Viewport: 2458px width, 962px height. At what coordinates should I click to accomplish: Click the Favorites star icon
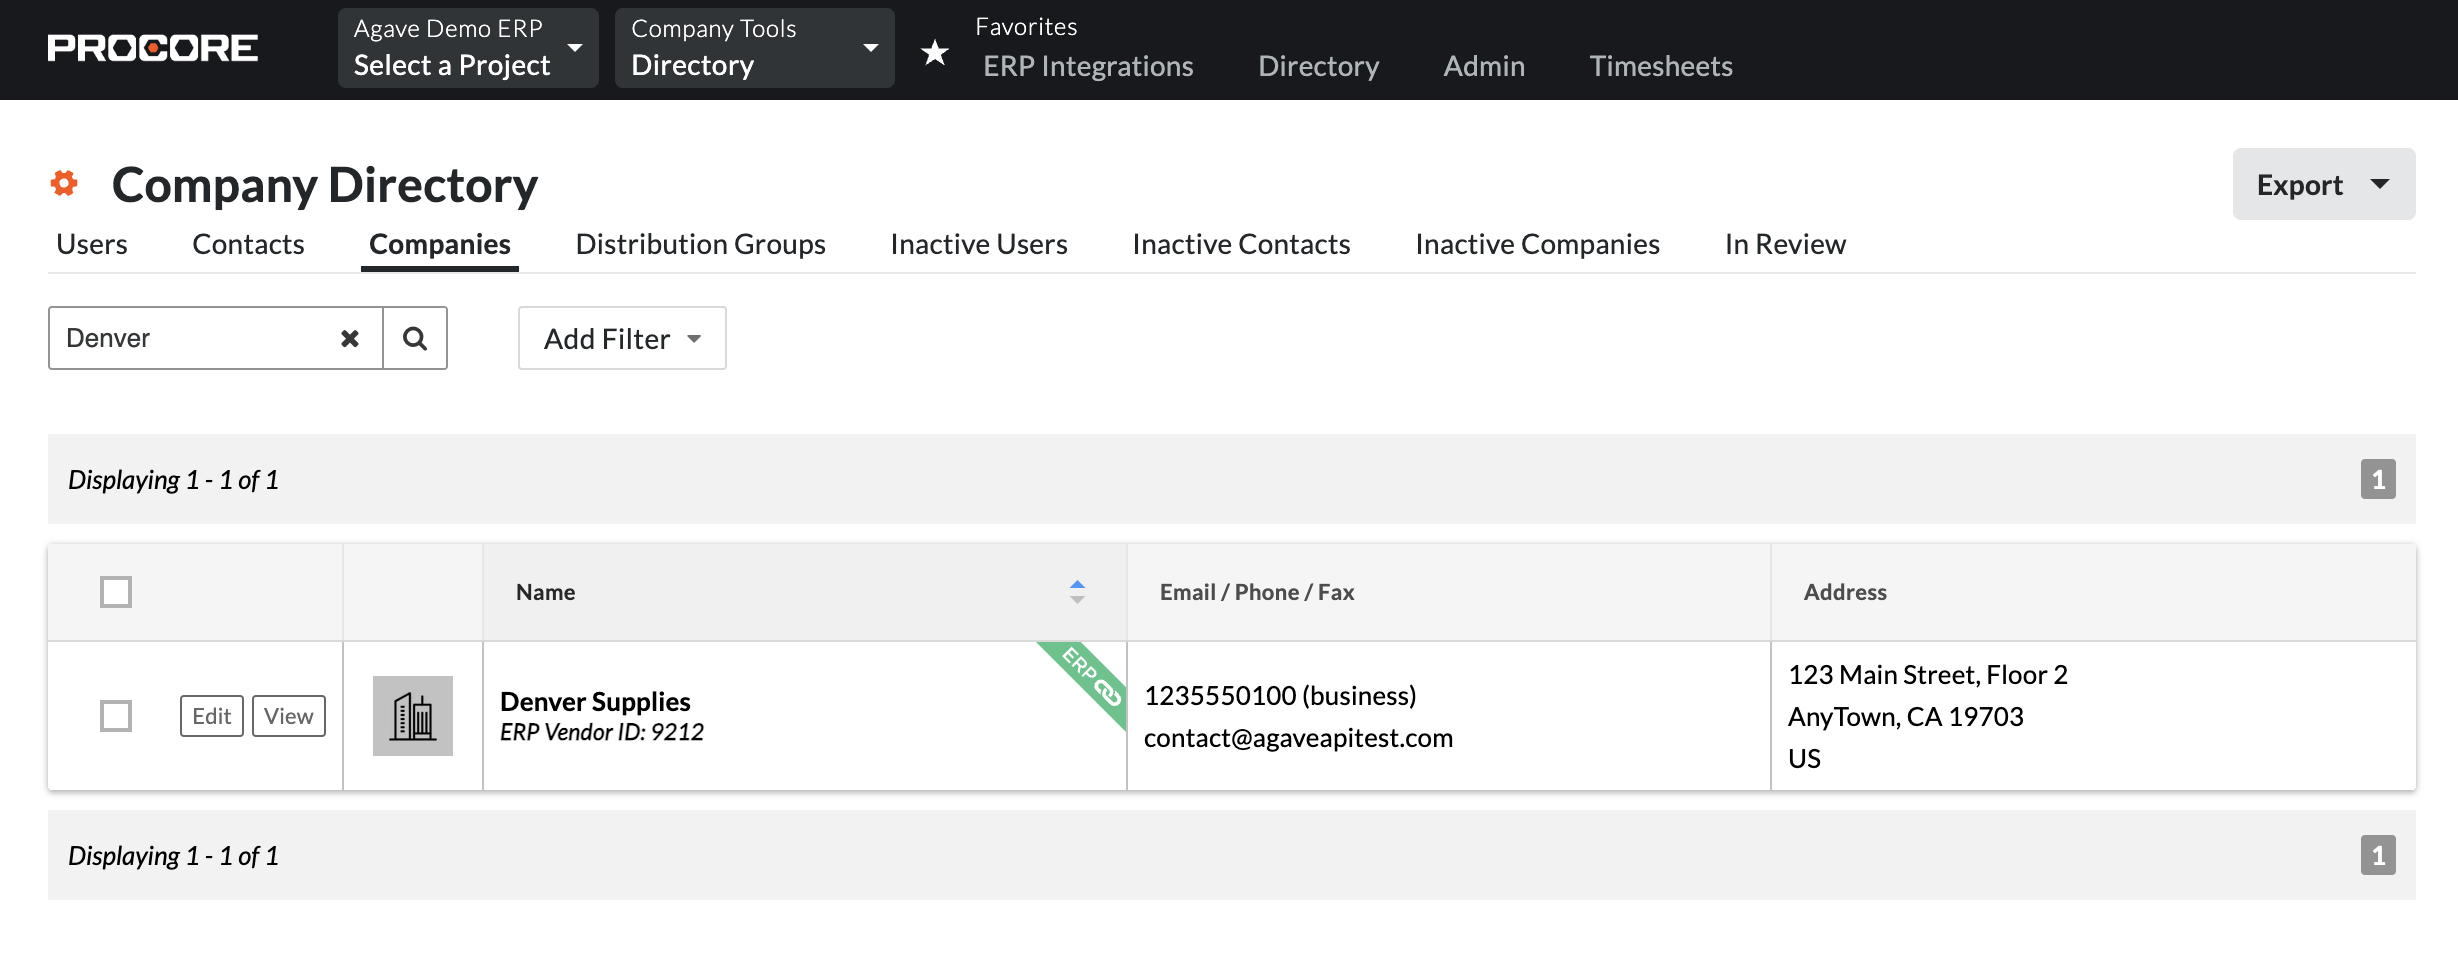tap(935, 52)
